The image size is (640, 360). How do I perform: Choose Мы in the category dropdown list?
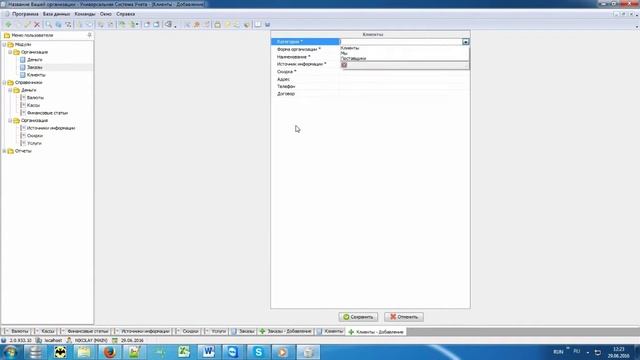tap(344, 53)
